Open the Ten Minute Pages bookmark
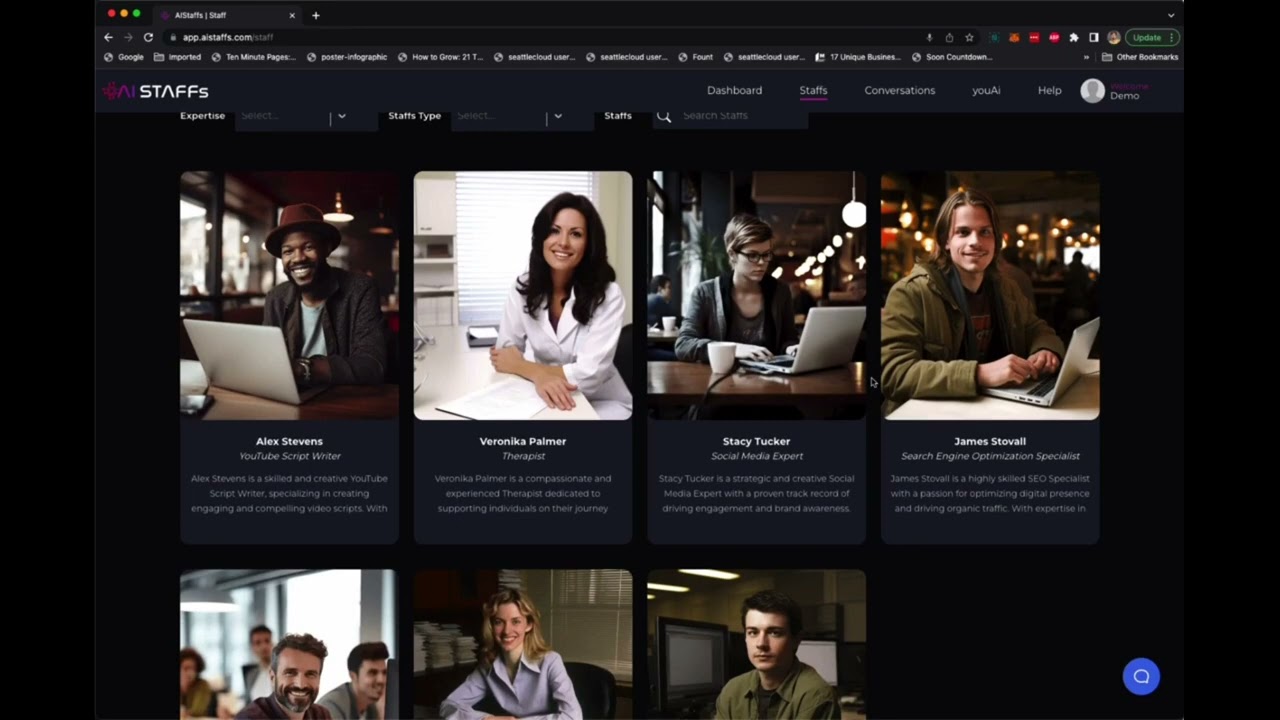This screenshot has height=720, width=1280. tap(254, 57)
